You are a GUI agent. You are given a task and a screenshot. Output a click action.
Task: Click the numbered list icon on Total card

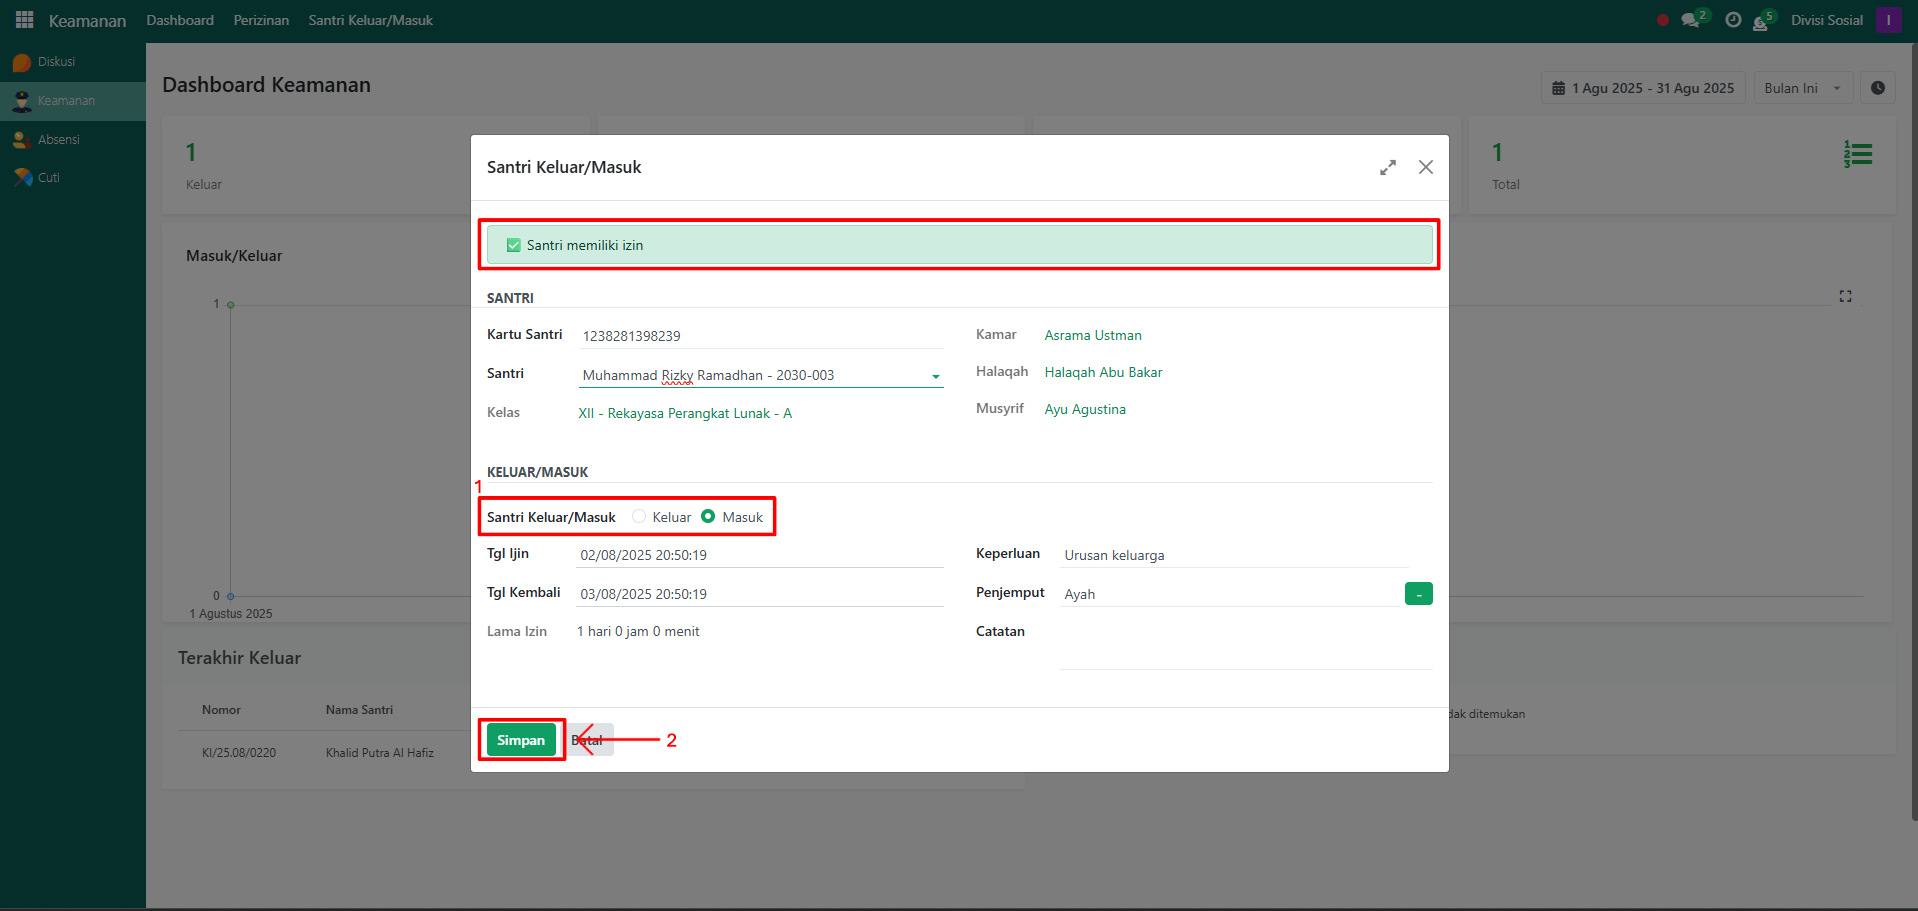[1857, 154]
